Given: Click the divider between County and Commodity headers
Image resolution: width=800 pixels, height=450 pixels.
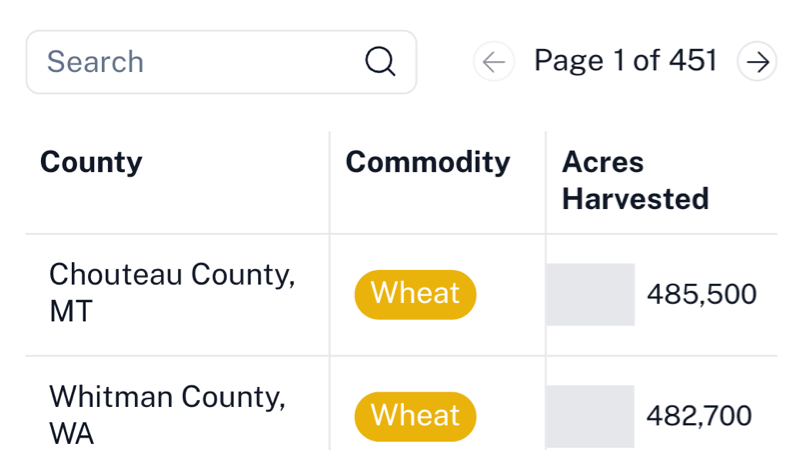Looking at the screenshot, I should coord(330,182).
